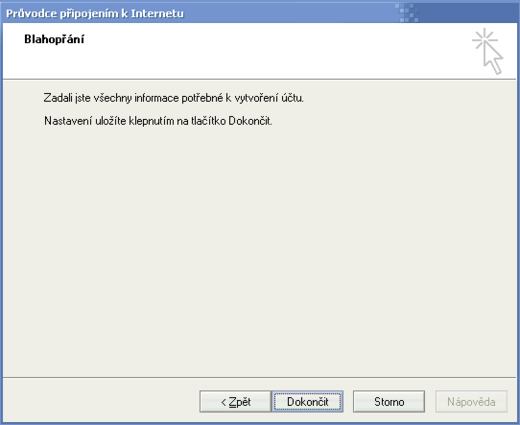Go back with the Zpět button
Viewport: 520px width, 425px height.
pyautogui.click(x=235, y=402)
